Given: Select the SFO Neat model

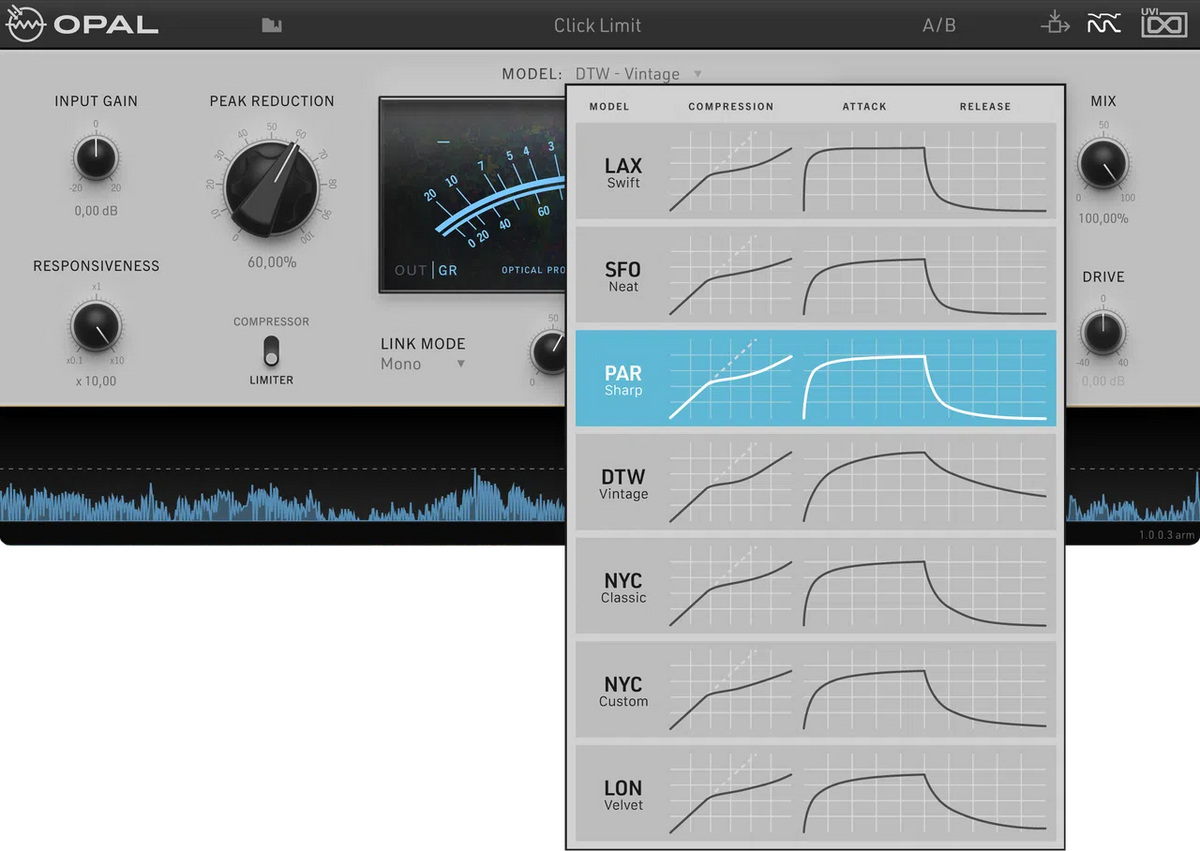Looking at the screenshot, I should [623, 276].
